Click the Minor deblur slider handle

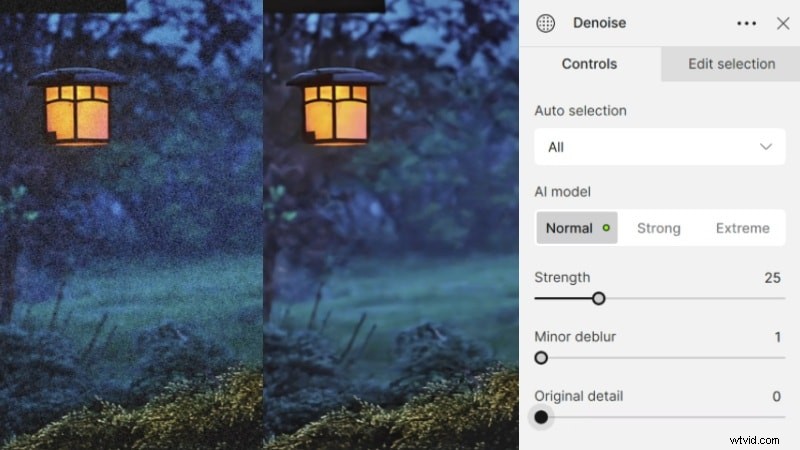tap(541, 358)
